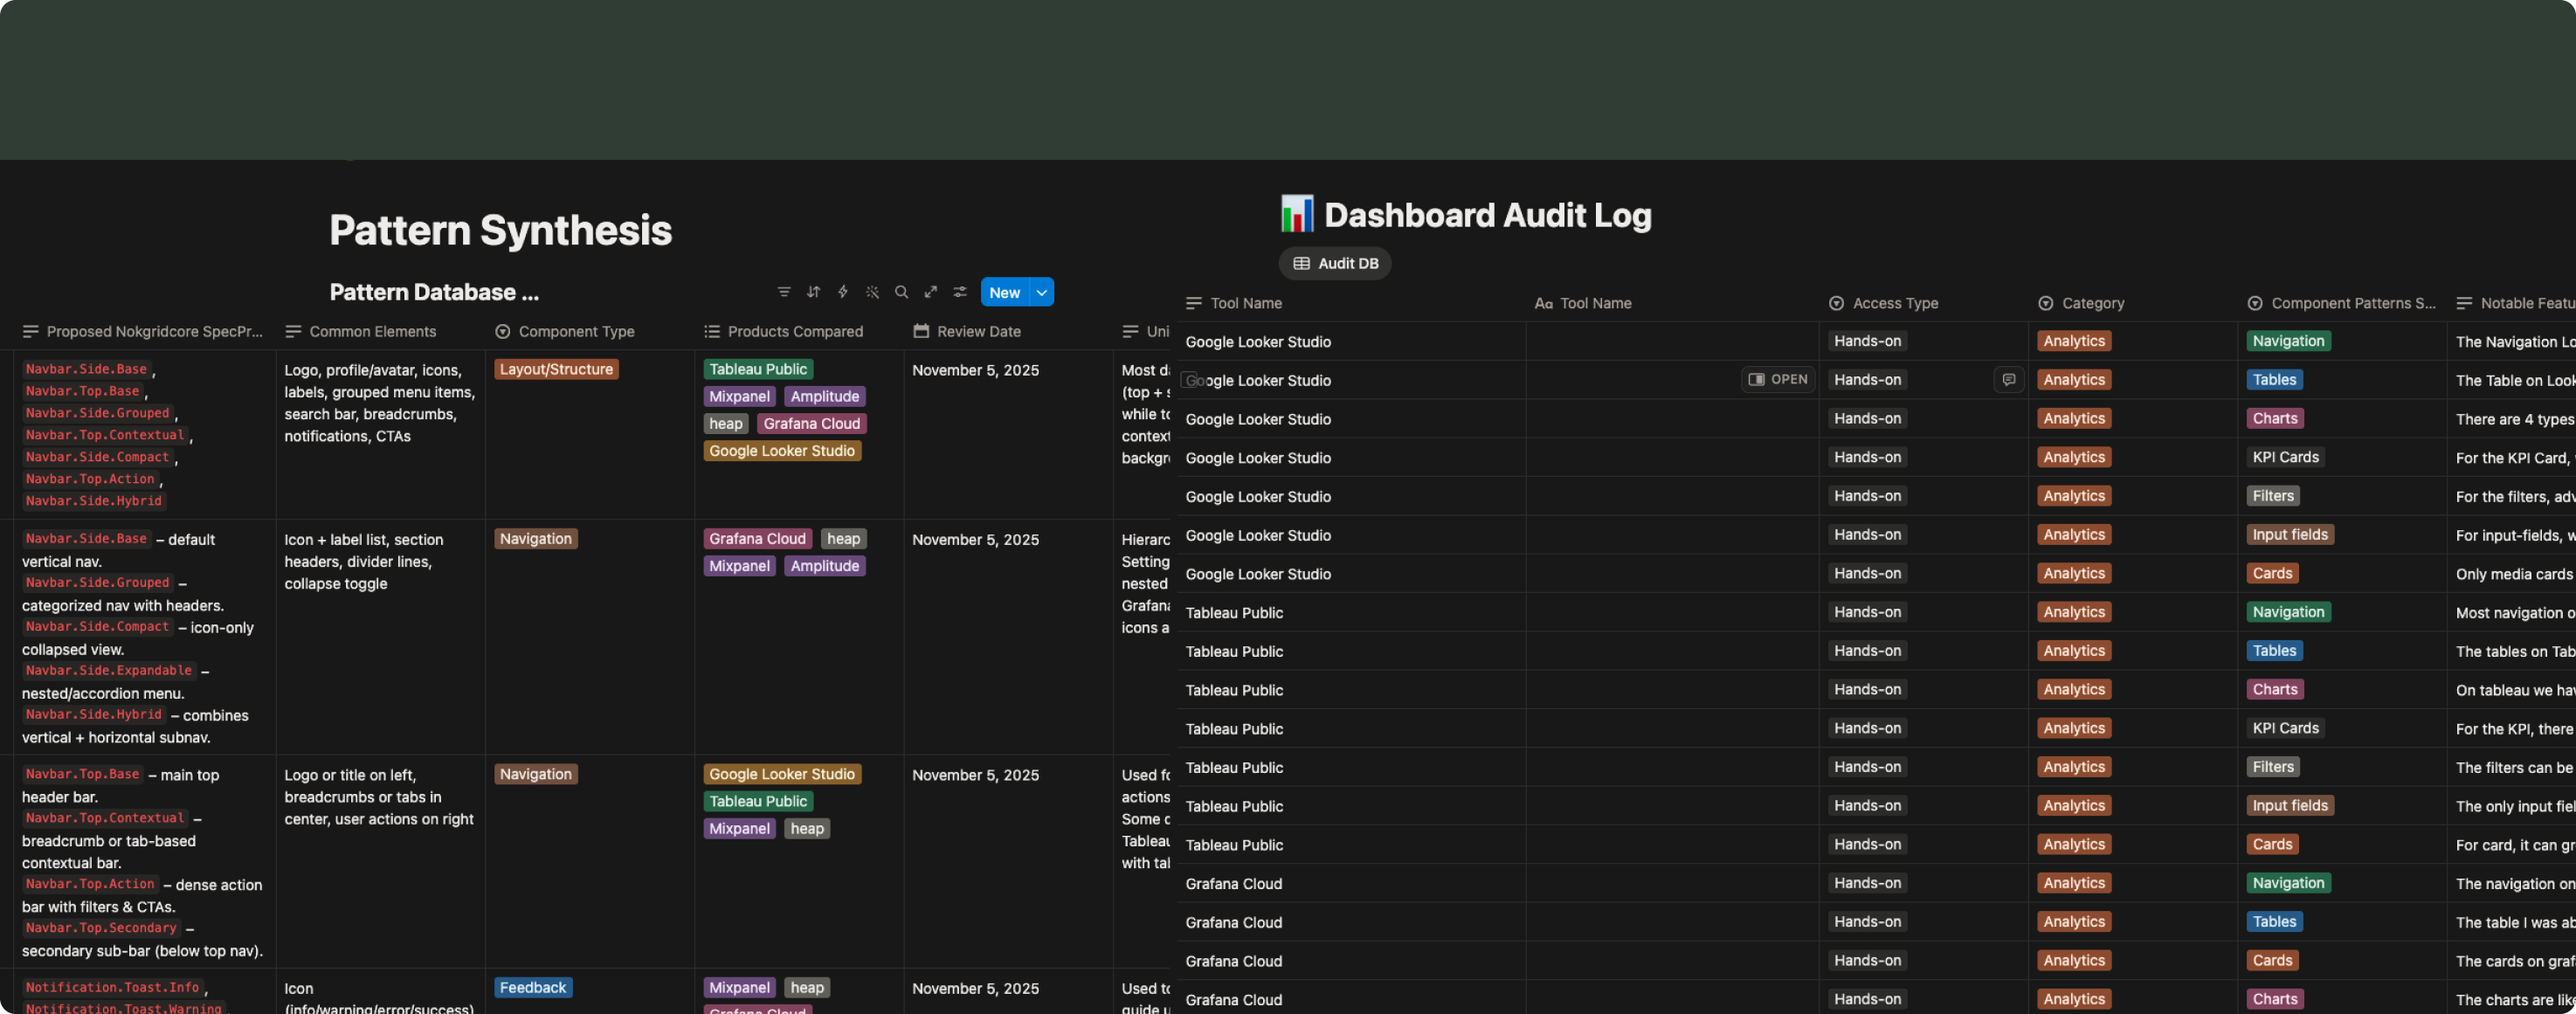The height and width of the screenshot is (1014, 2576).
Task: Click the search magnifier icon
Action: coord(901,292)
